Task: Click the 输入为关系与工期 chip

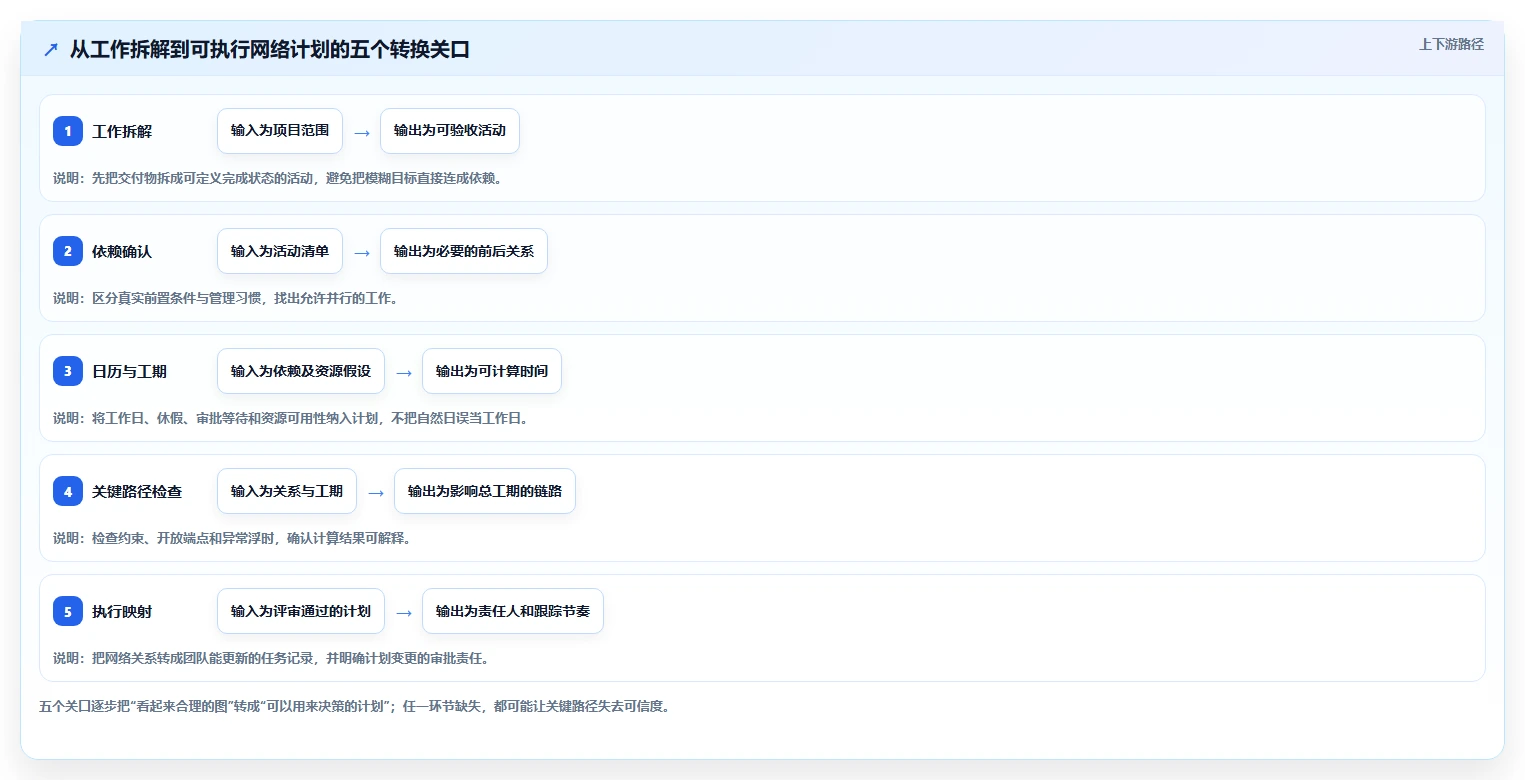Action: (x=287, y=491)
